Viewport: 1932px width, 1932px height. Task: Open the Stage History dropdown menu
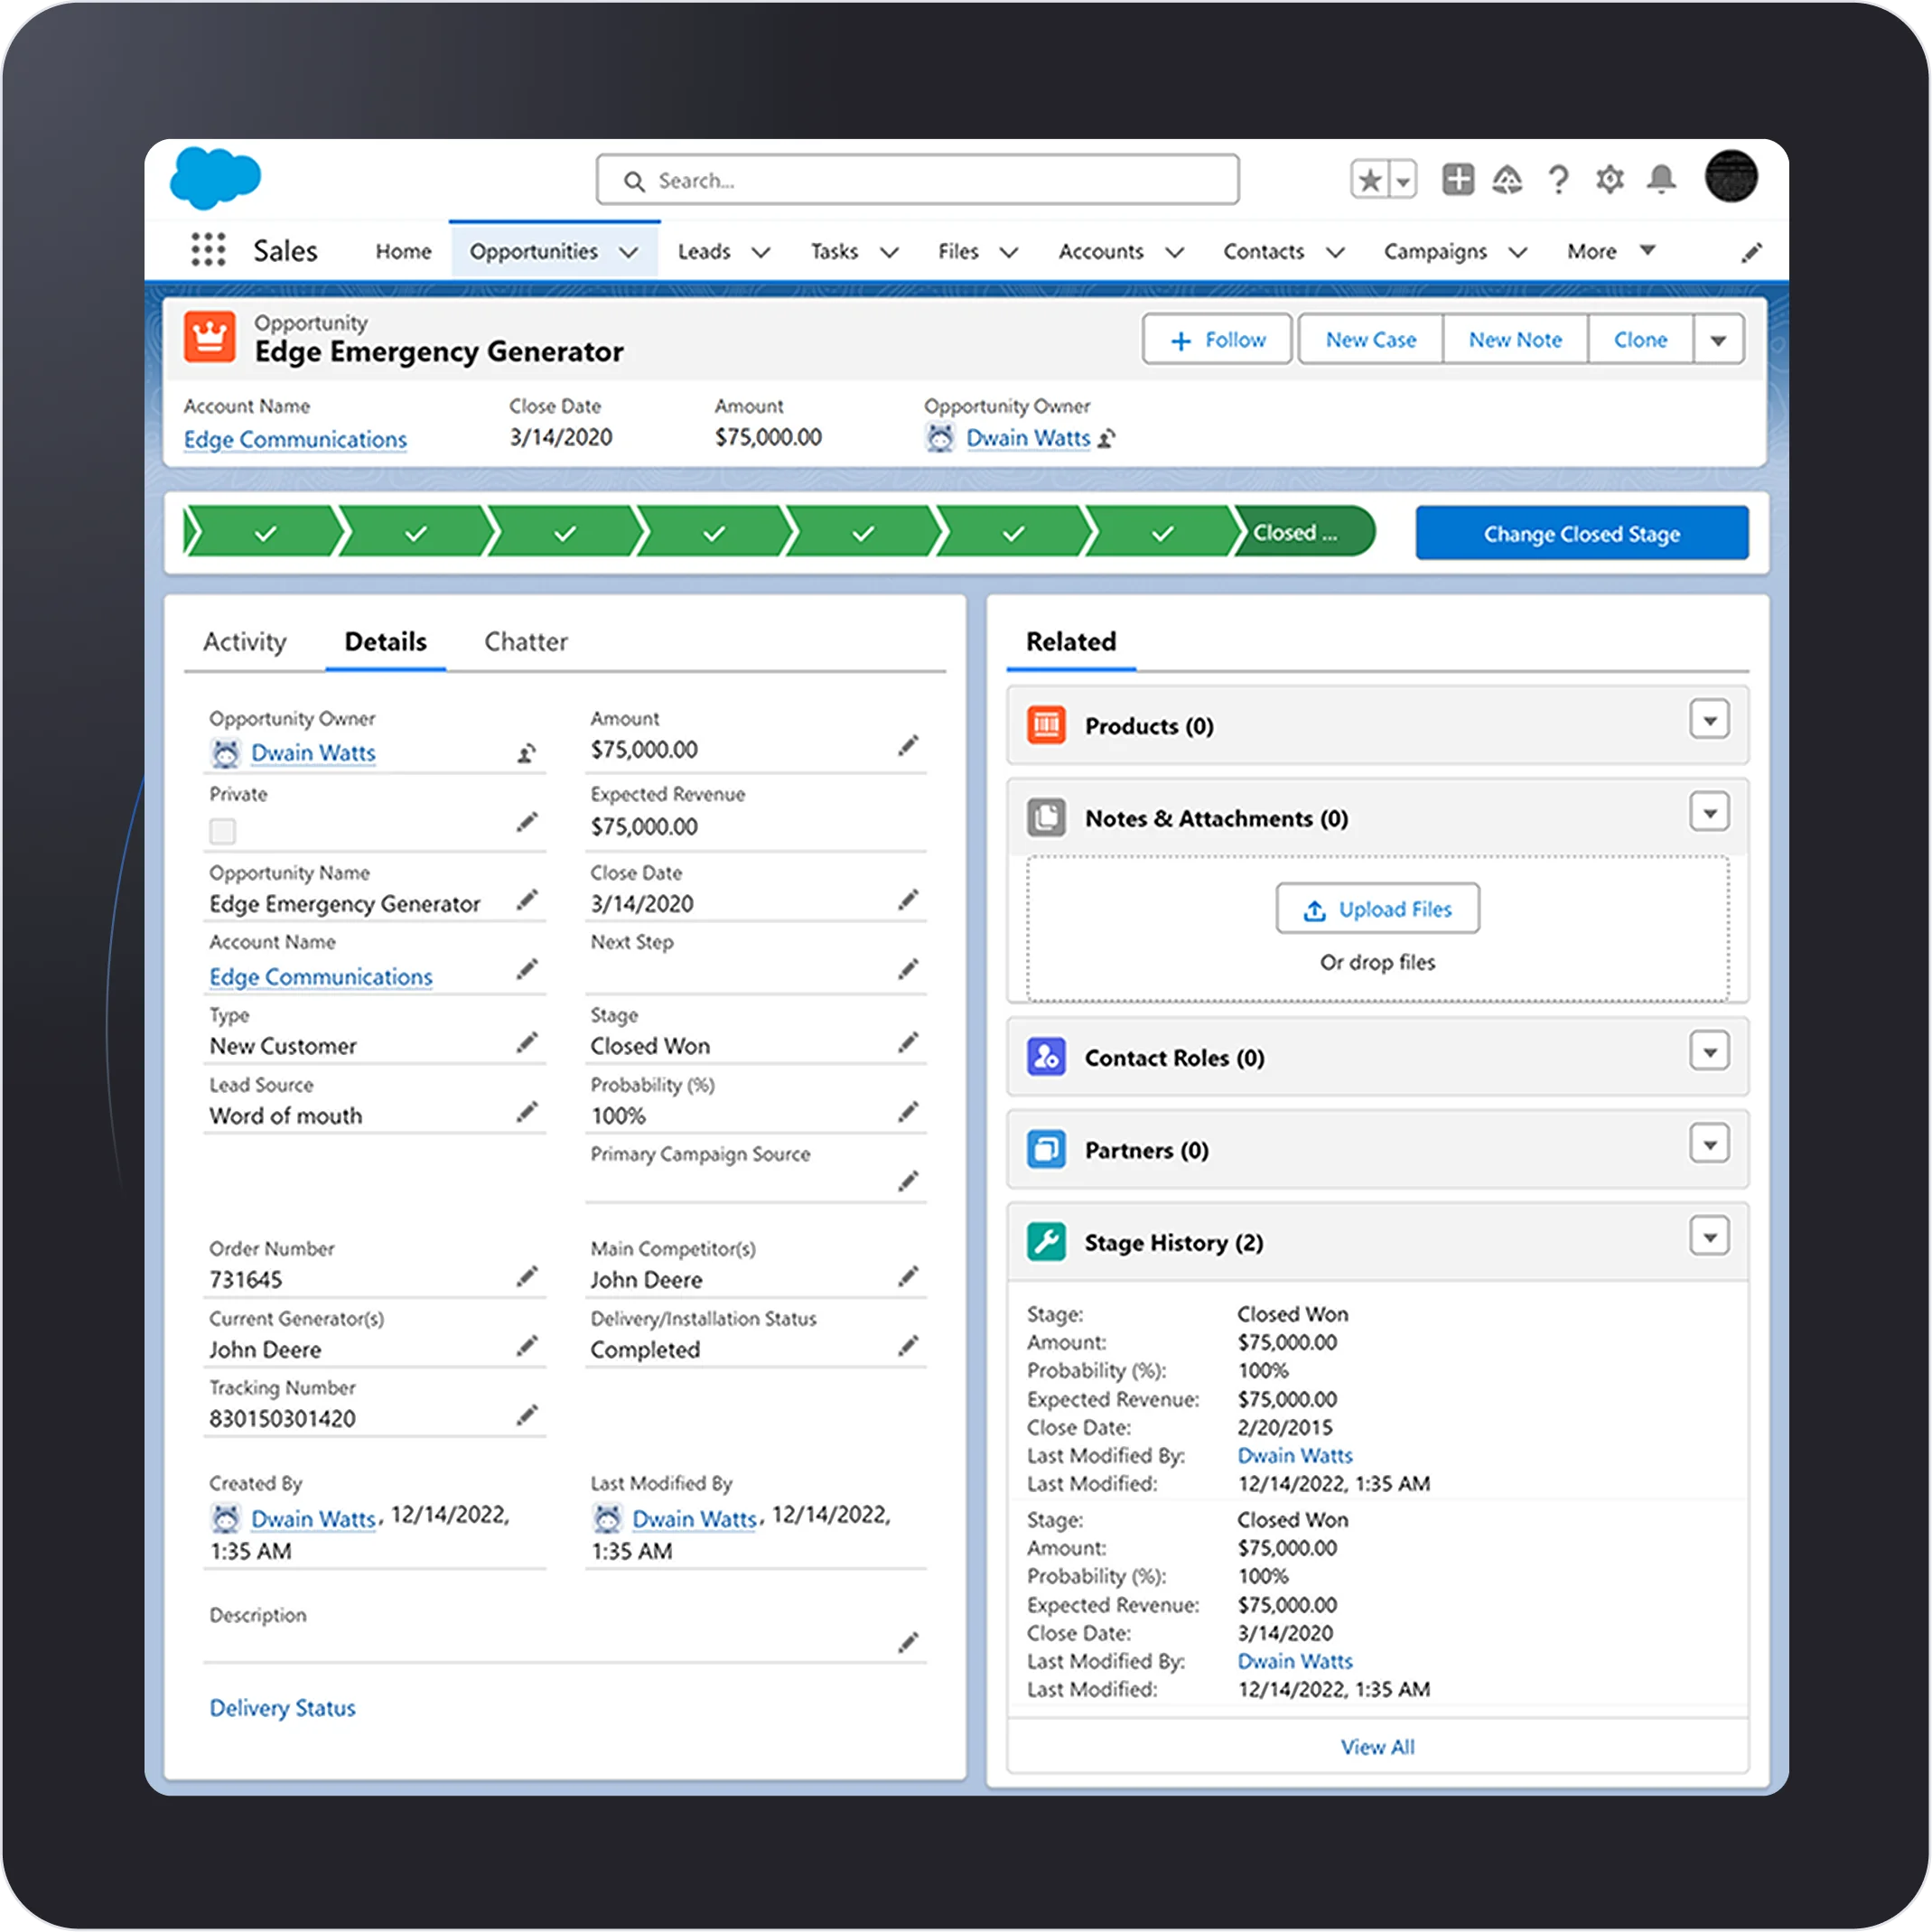click(x=1709, y=1237)
